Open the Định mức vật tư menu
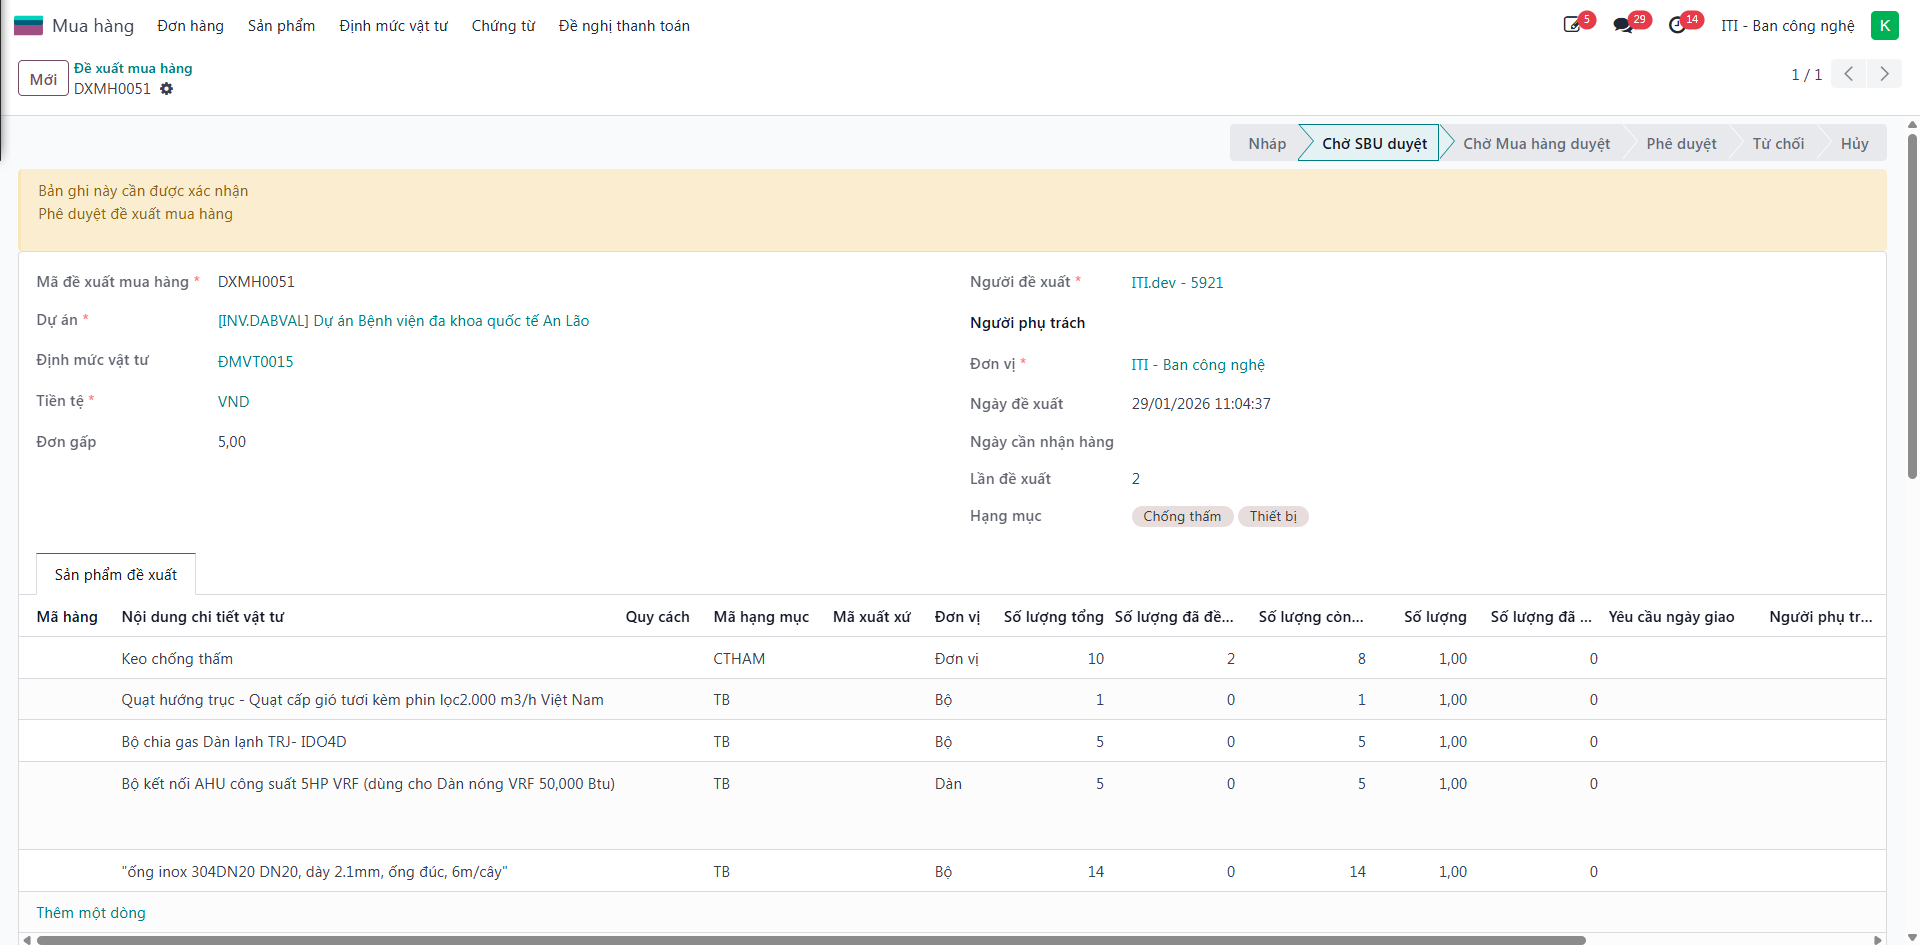The height and width of the screenshot is (945, 1920). (393, 26)
